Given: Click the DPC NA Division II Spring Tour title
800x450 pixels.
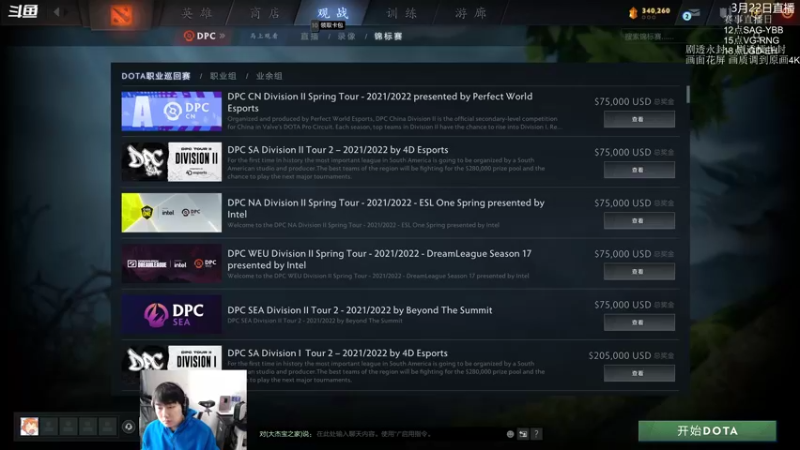Looking at the screenshot, I should click(386, 208).
